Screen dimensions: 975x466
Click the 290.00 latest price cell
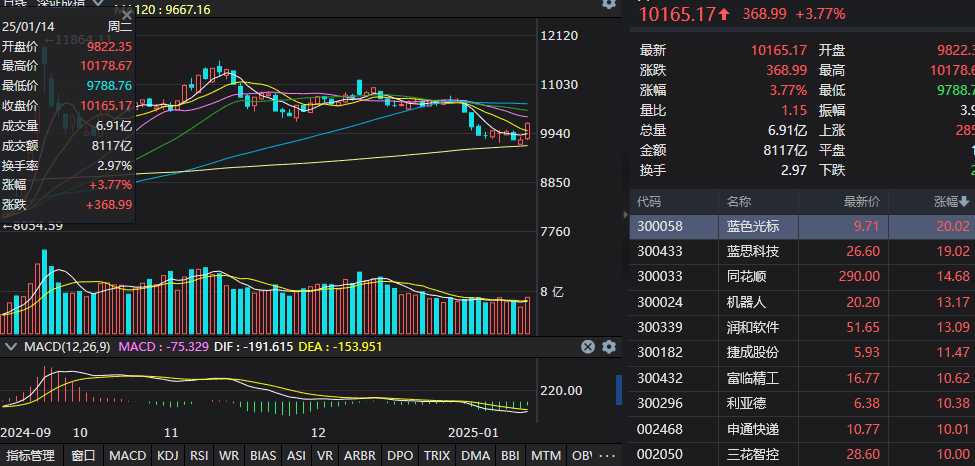[859, 276]
